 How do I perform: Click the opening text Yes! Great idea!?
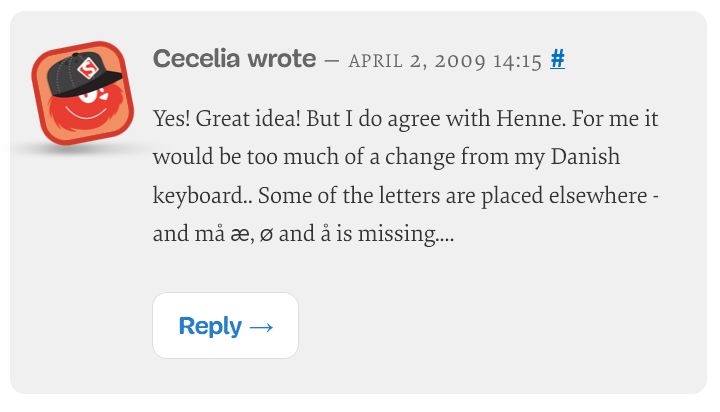pyautogui.click(x=227, y=119)
